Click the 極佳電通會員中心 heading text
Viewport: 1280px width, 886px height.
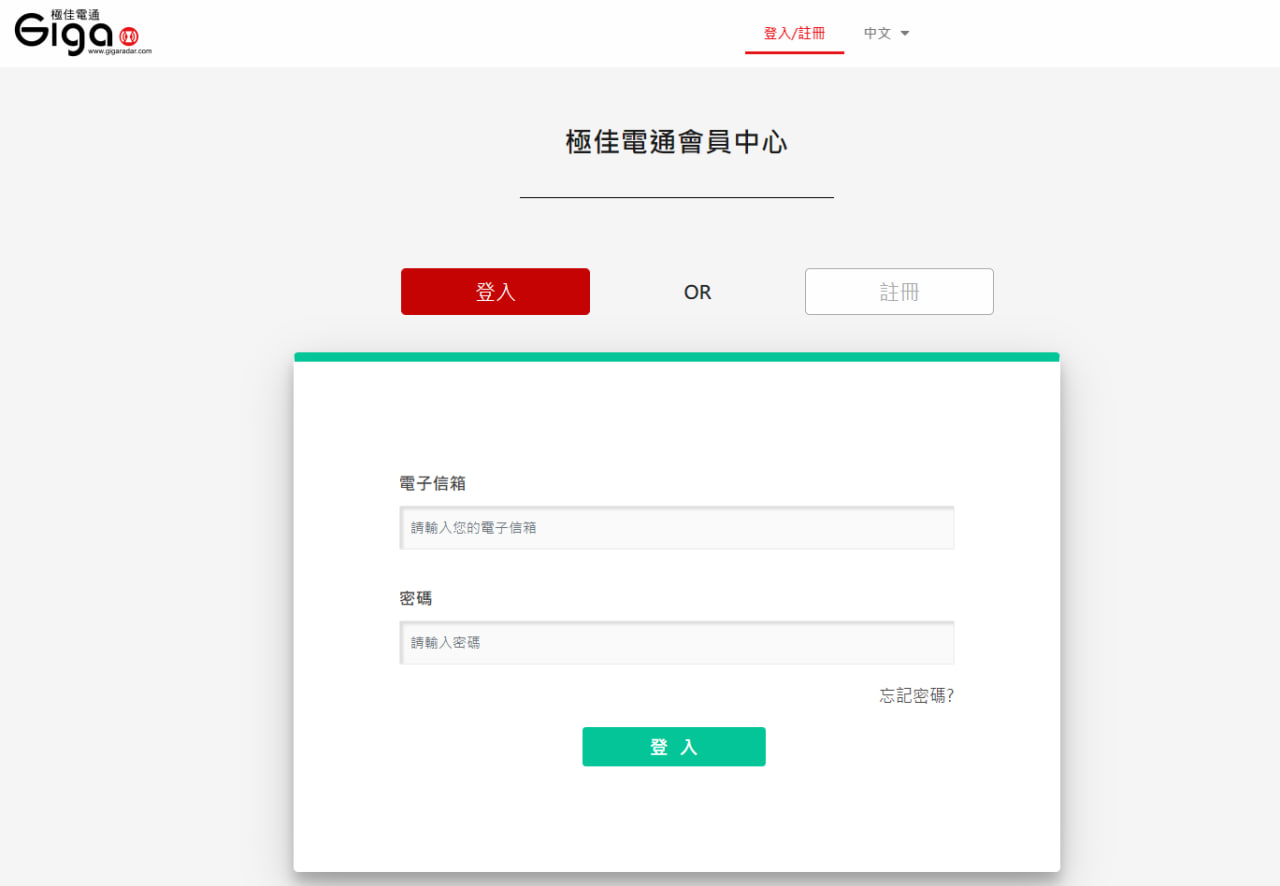click(x=677, y=142)
